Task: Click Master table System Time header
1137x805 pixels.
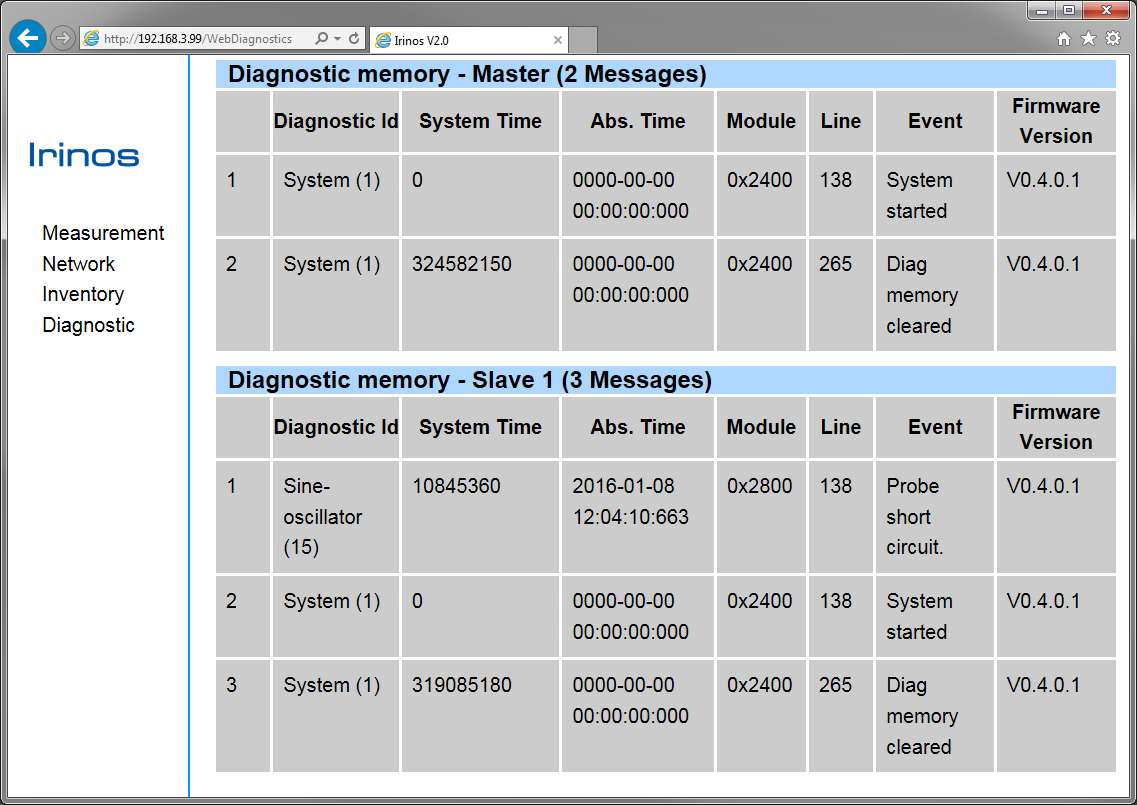Action: (x=480, y=121)
